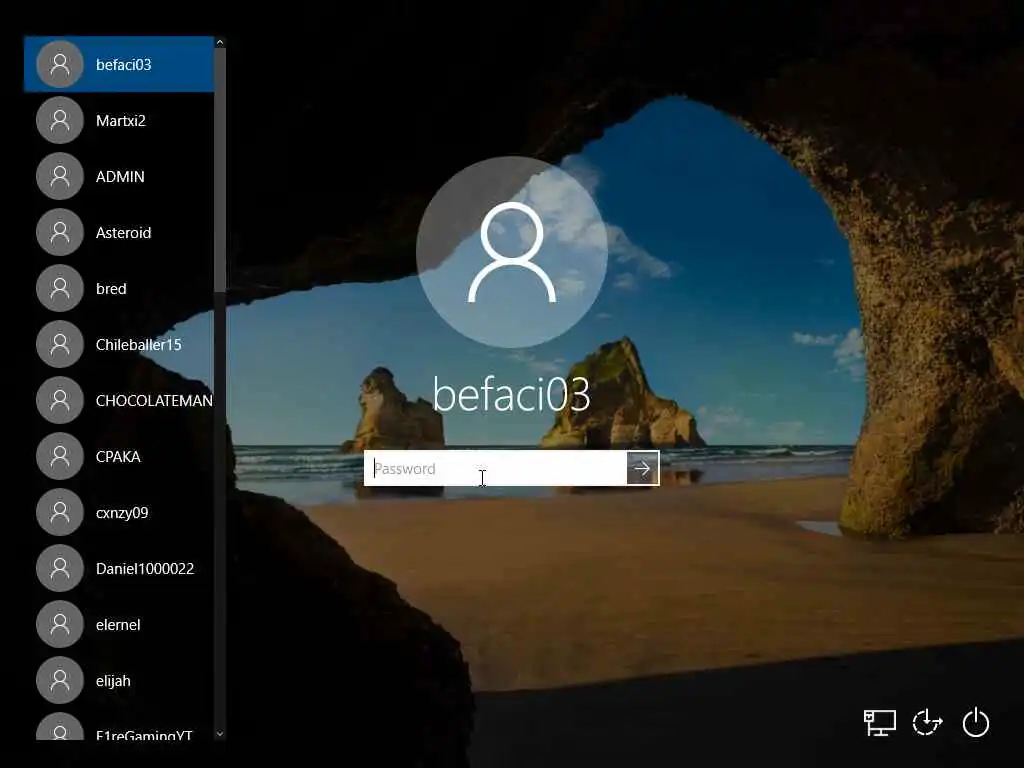Screen dimensions: 1024x768
Task: Click the large befaci03 username heading
Action: tap(511, 394)
